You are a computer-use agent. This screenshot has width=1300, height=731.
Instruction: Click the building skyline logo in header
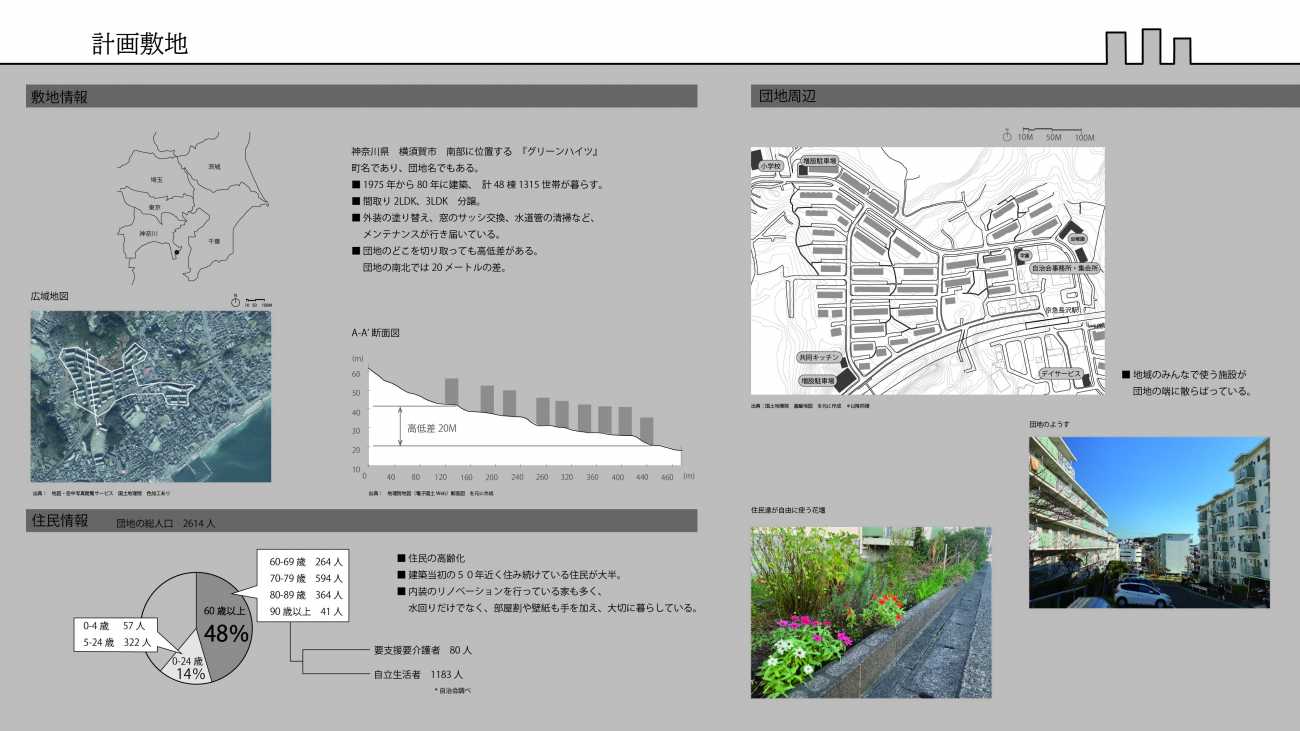(x=1149, y=46)
